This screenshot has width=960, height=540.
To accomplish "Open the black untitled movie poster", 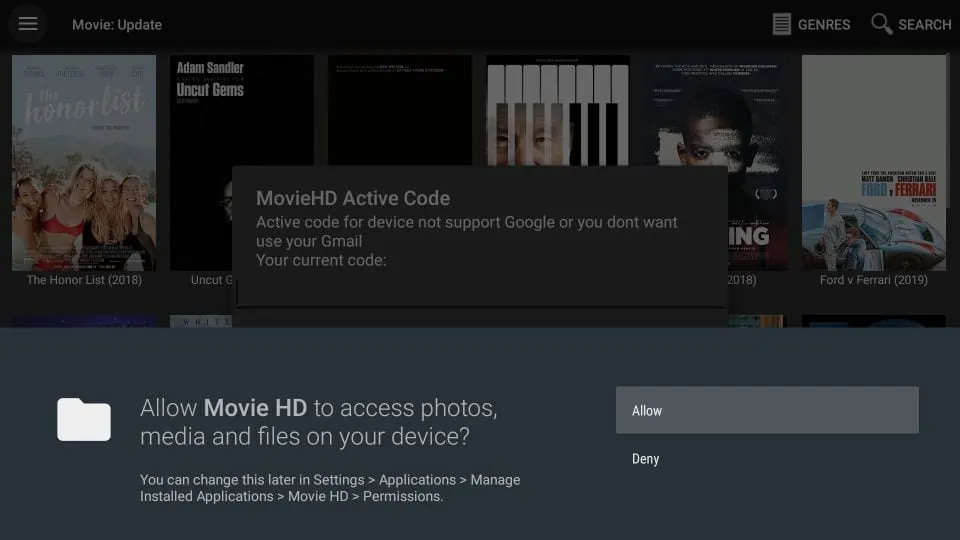I will click(400, 110).
